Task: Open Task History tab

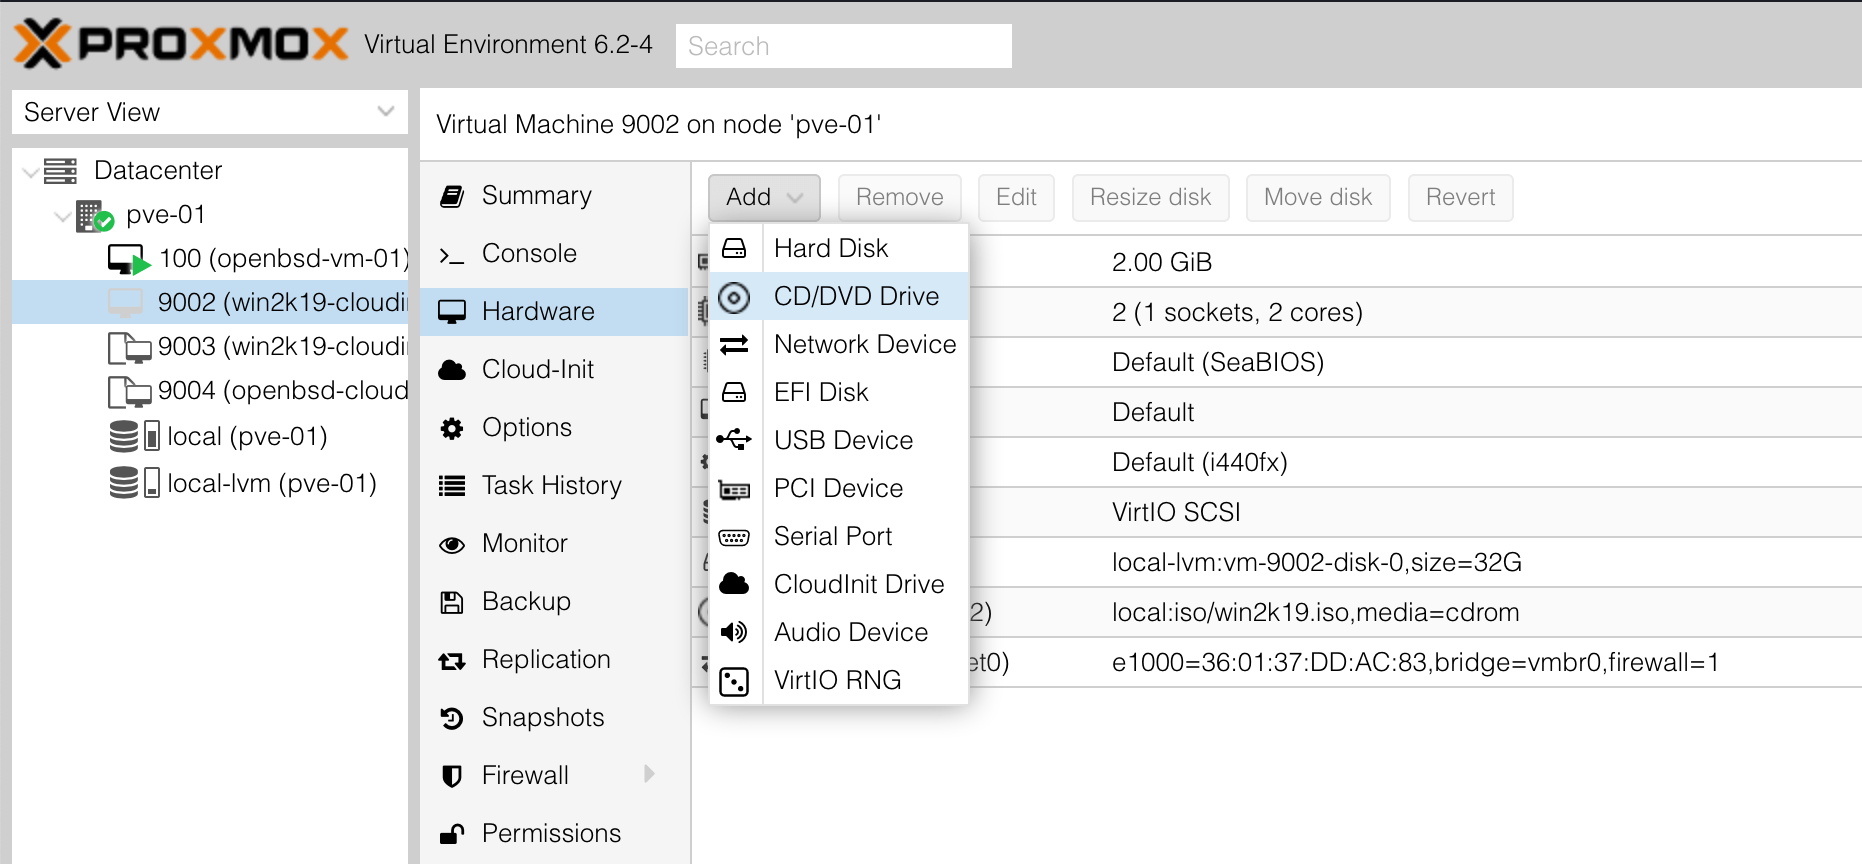Action: pyautogui.click(x=554, y=485)
